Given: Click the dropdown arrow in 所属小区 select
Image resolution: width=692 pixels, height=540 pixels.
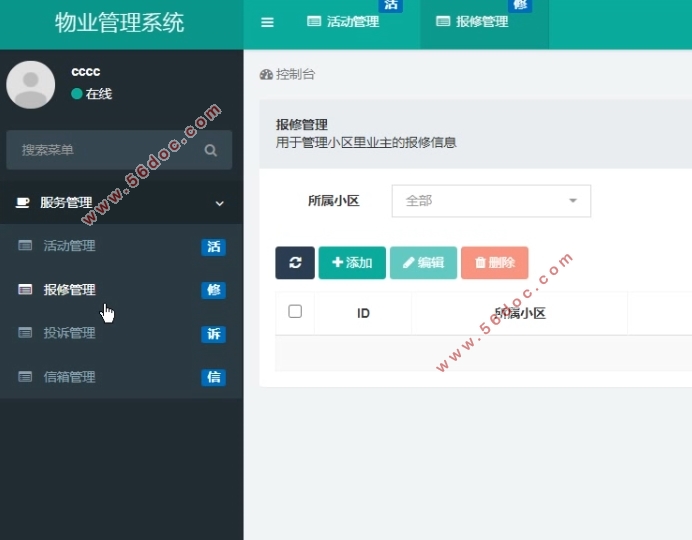Looking at the screenshot, I should click(573, 201).
